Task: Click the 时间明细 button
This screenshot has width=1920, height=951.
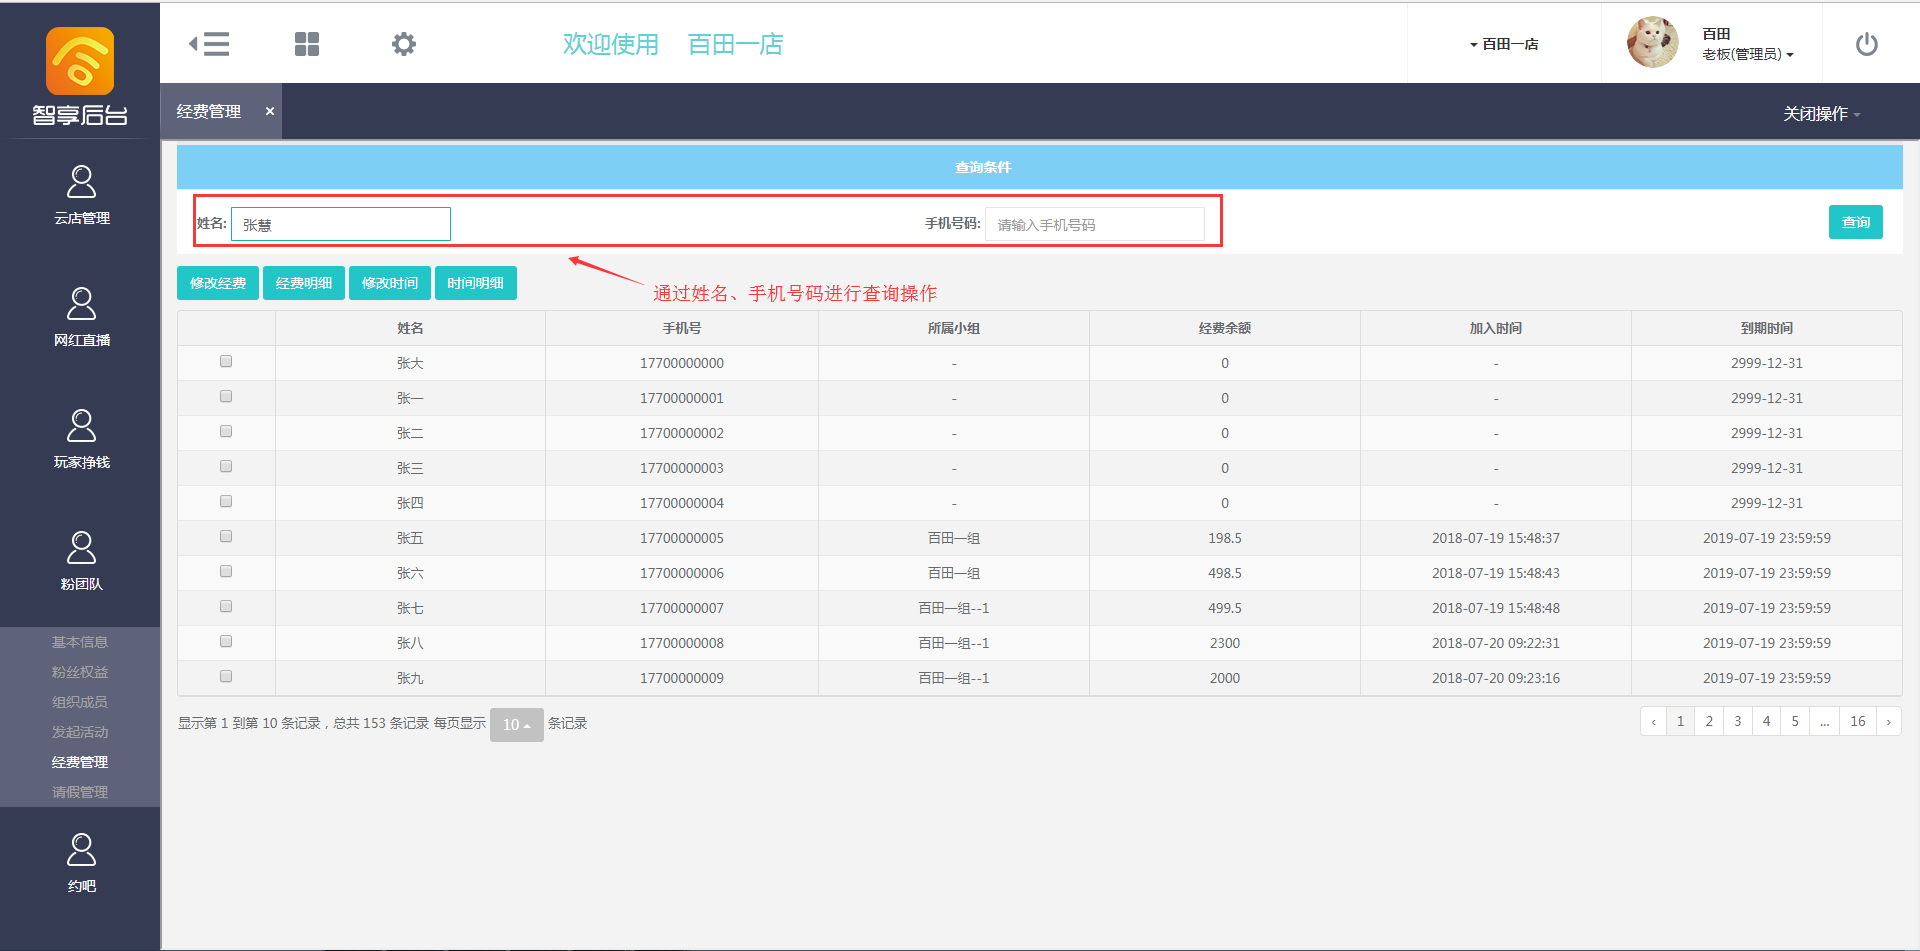Action: point(476,283)
